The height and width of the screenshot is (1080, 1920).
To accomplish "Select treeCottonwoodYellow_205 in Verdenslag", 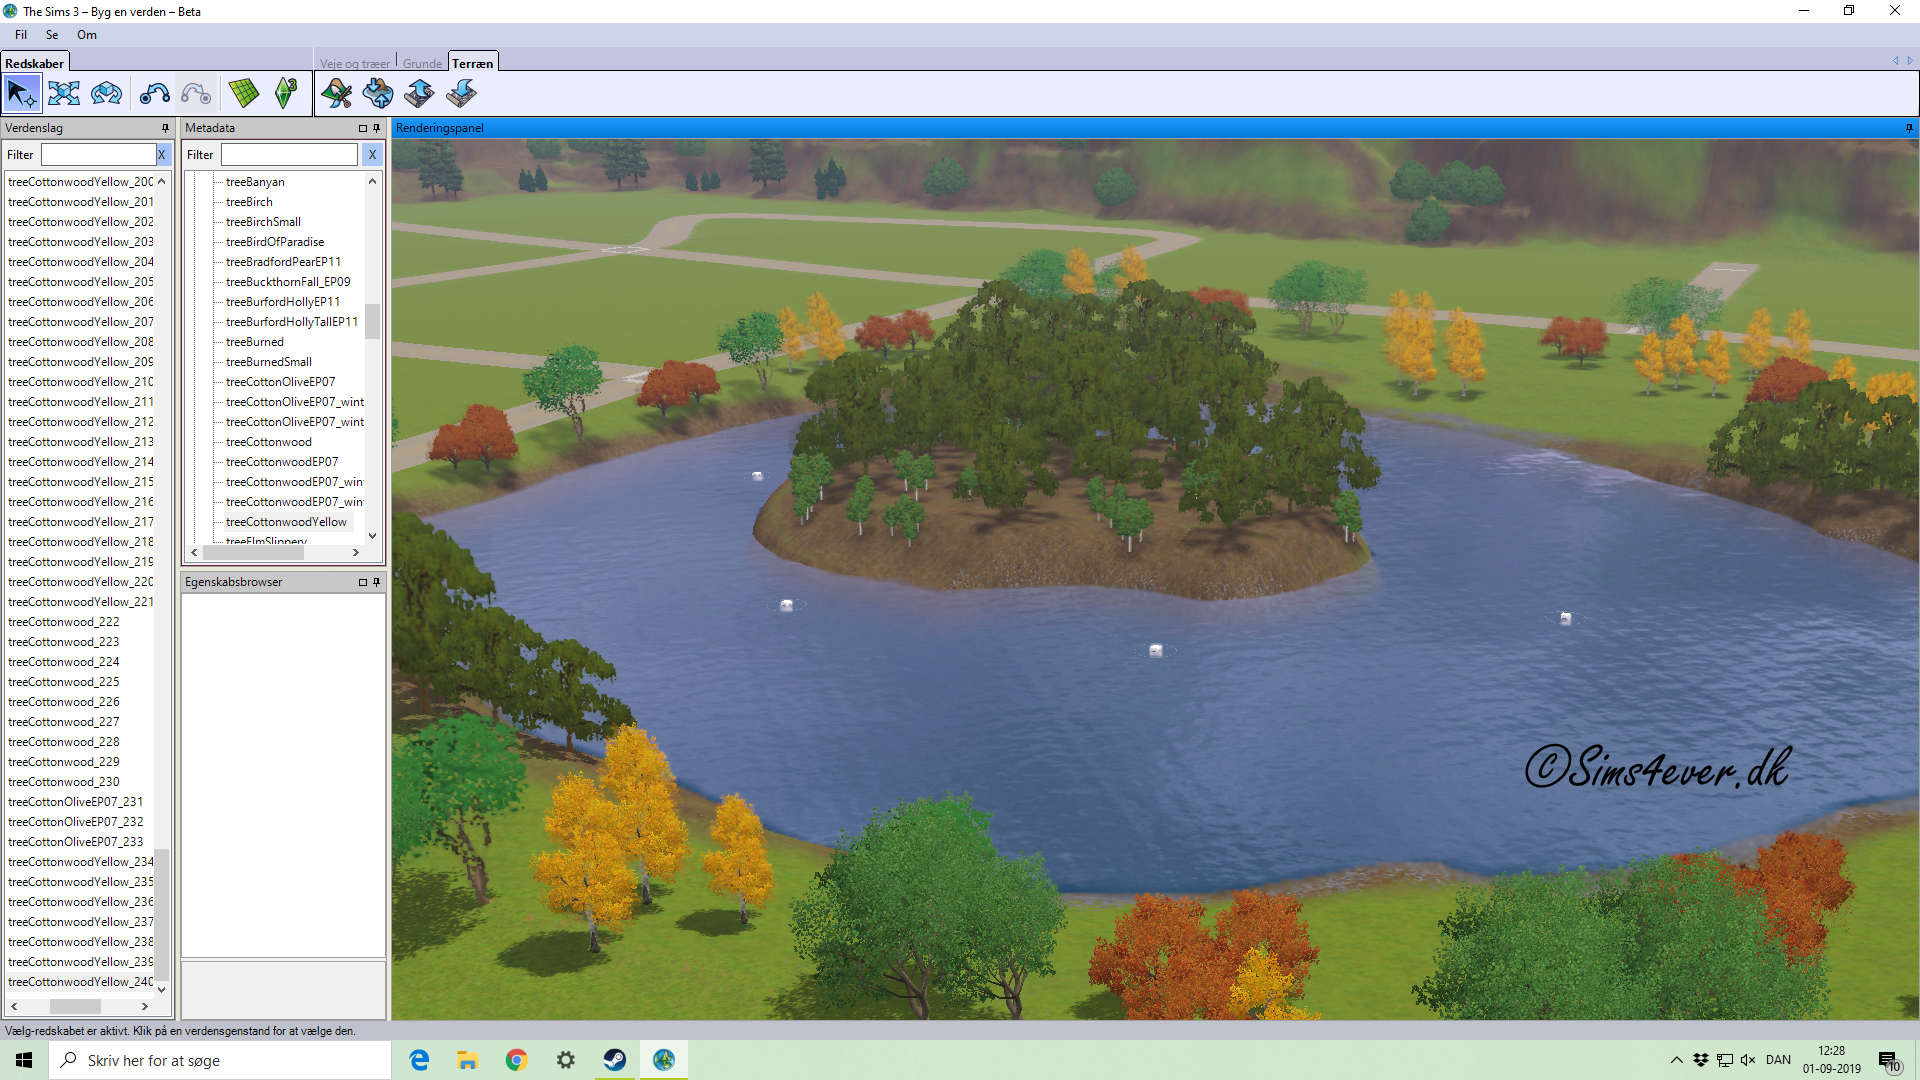I will pos(81,282).
